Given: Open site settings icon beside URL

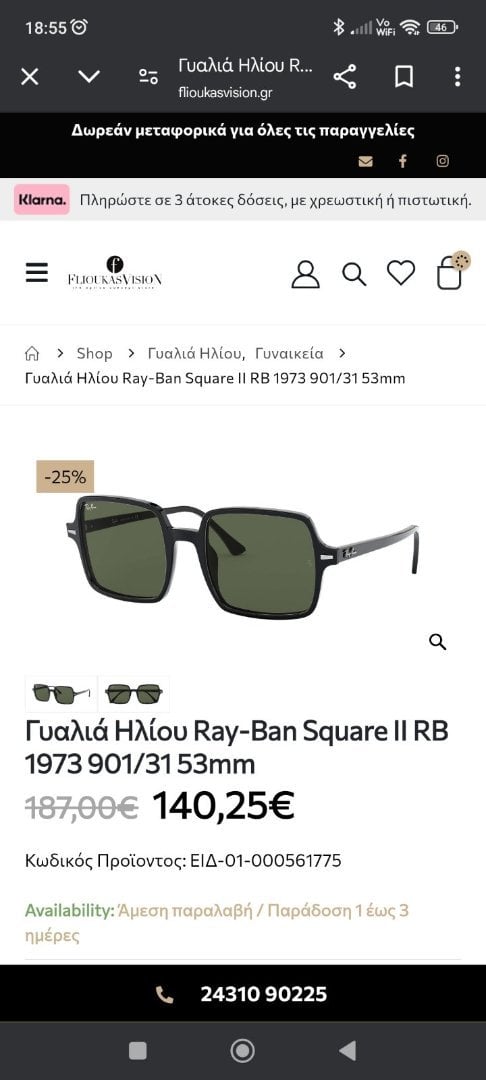Looking at the screenshot, I should click(x=148, y=76).
